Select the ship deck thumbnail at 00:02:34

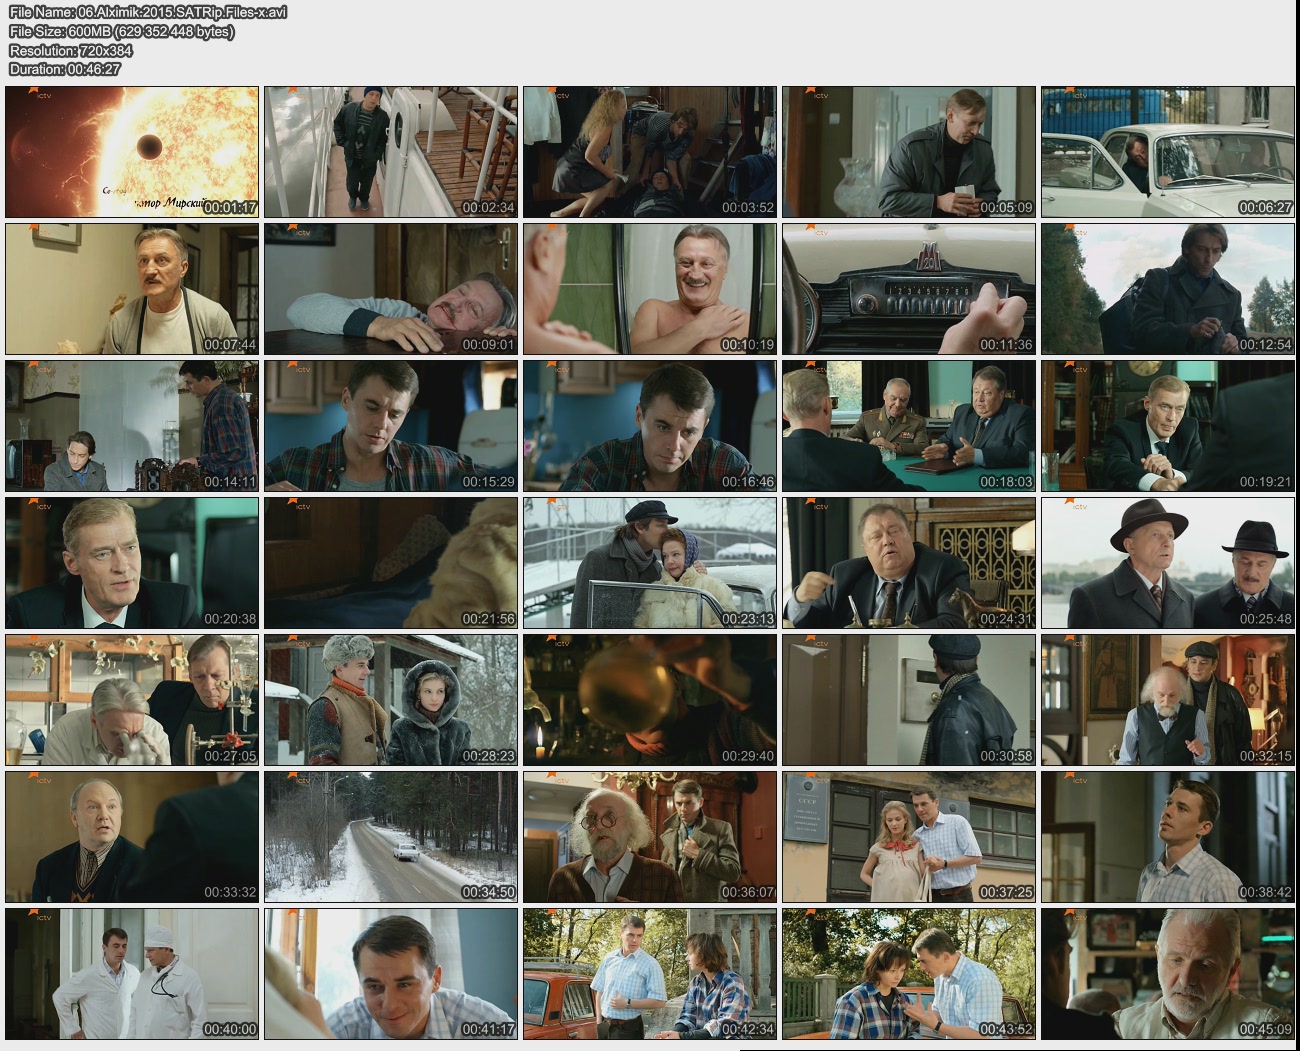[x=391, y=152]
